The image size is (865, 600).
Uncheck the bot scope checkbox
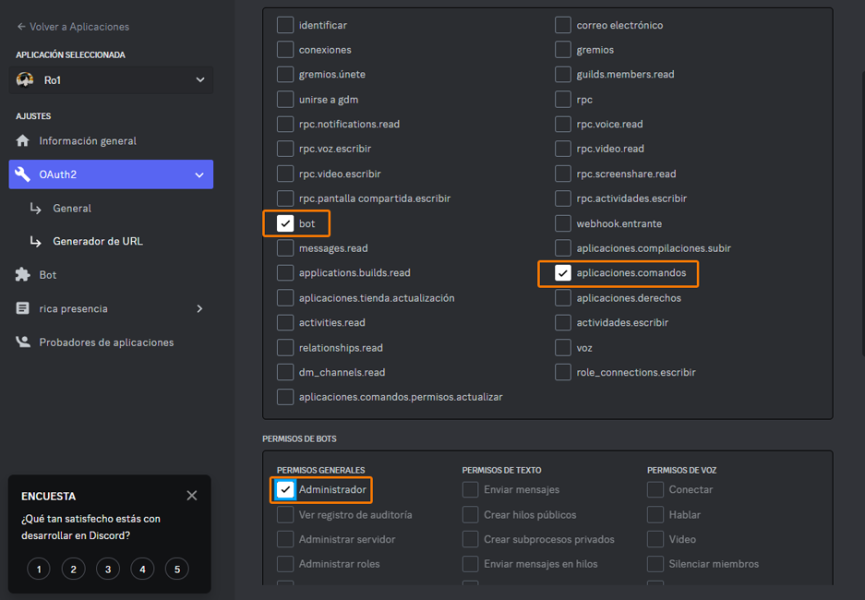click(286, 224)
